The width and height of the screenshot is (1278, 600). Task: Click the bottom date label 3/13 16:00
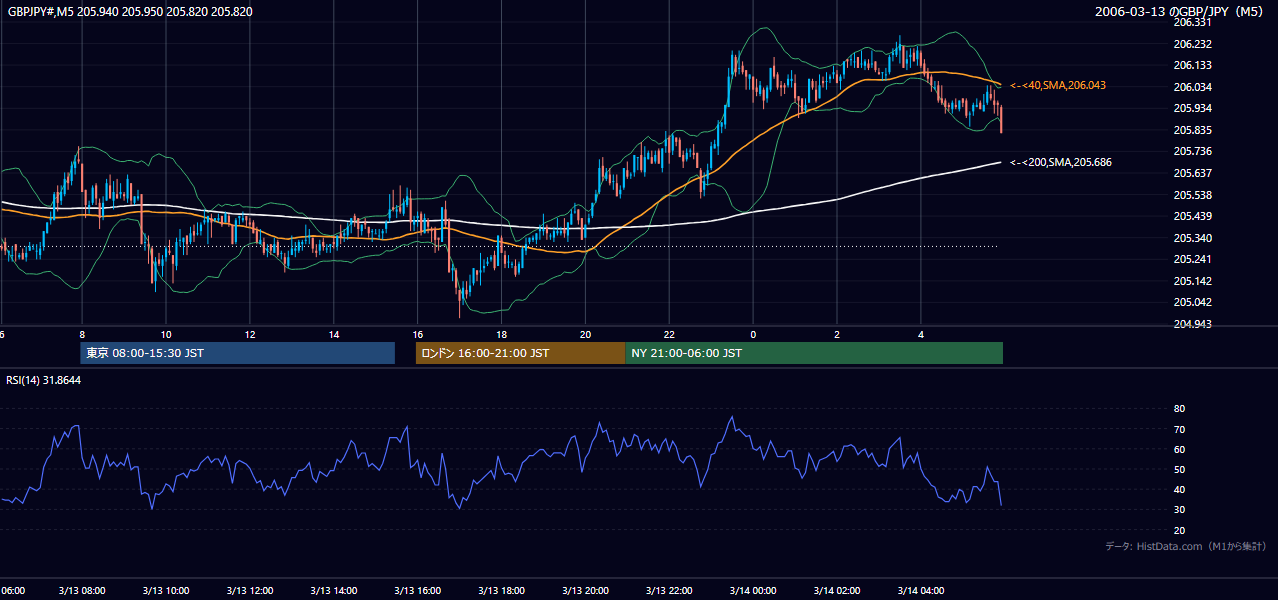tap(418, 590)
